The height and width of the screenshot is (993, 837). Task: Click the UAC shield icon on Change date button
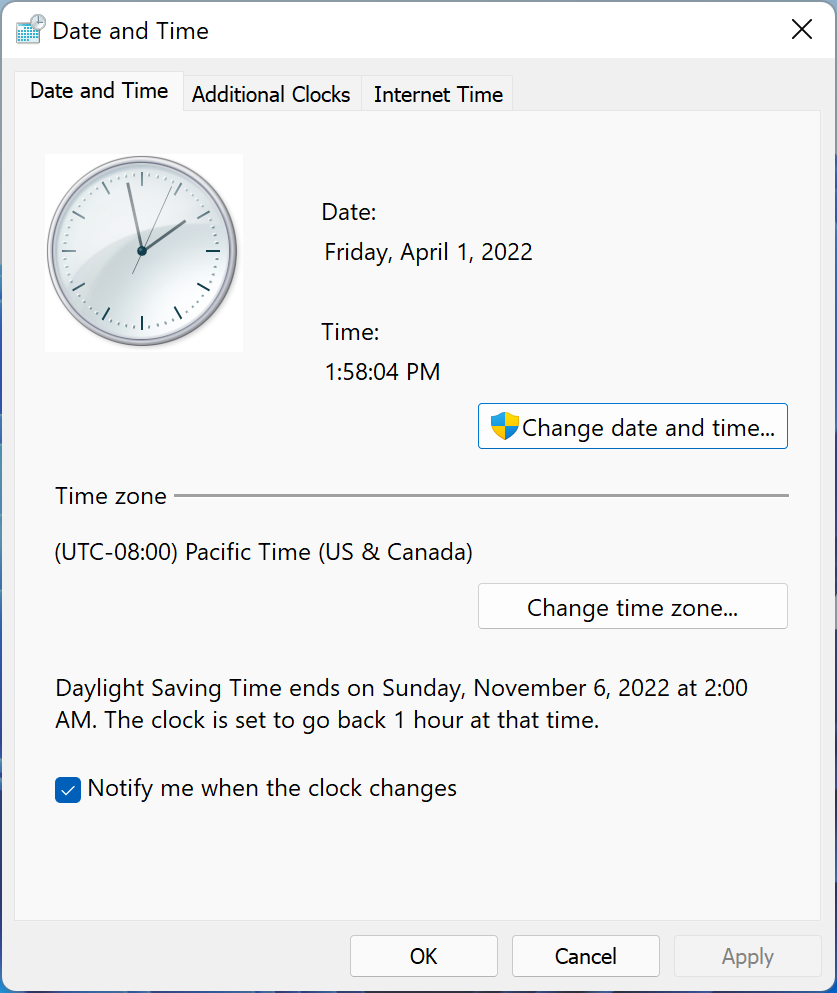tap(505, 427)
